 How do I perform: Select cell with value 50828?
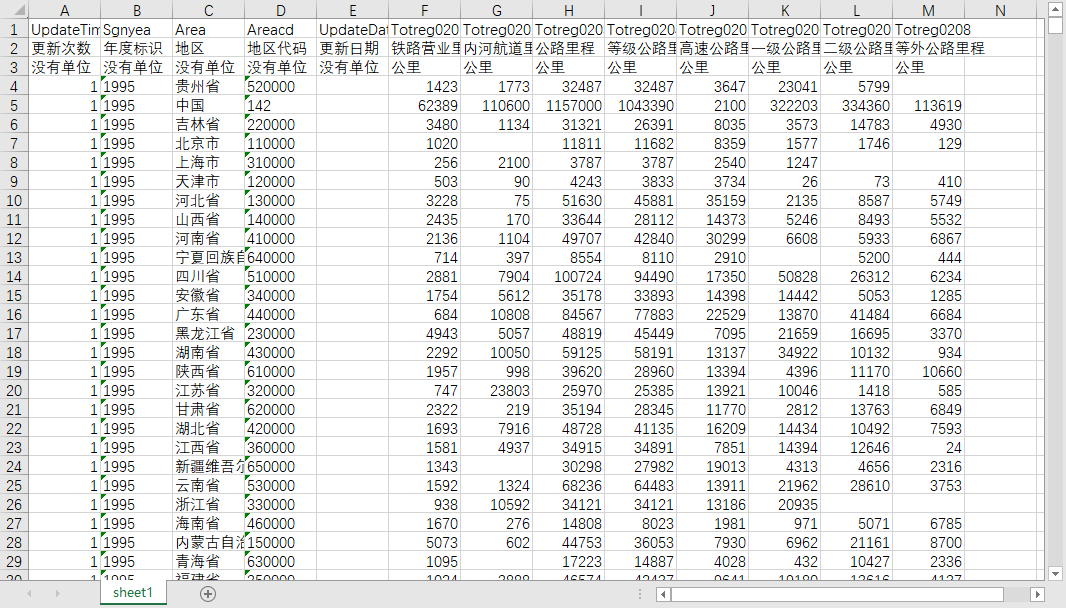[x=785, y=276]
